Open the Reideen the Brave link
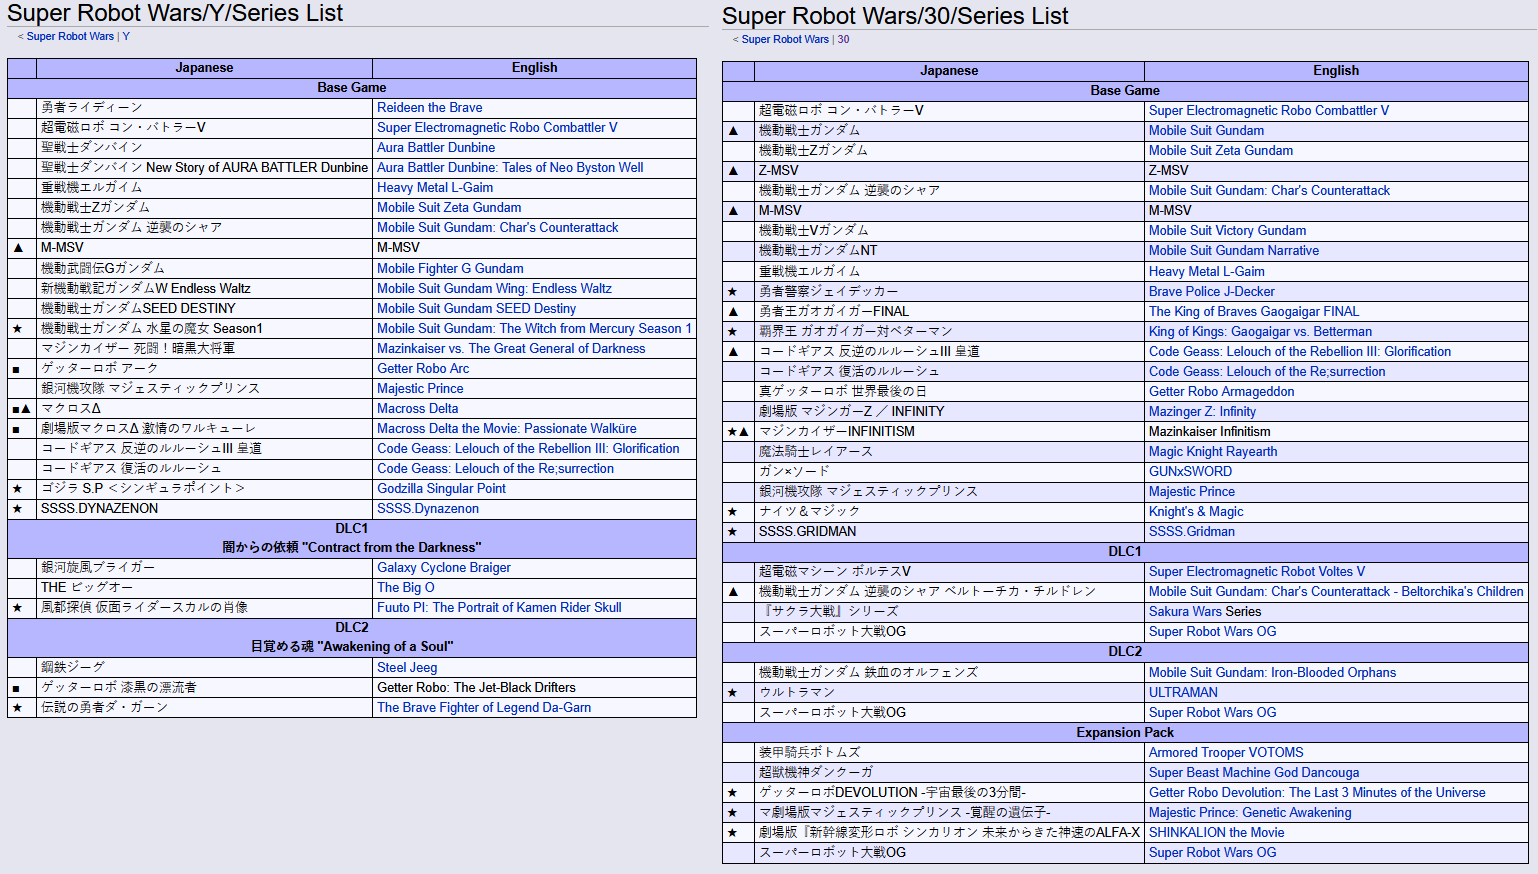The width and height of the screenshot is (1538, 874). tap(429, 108)
